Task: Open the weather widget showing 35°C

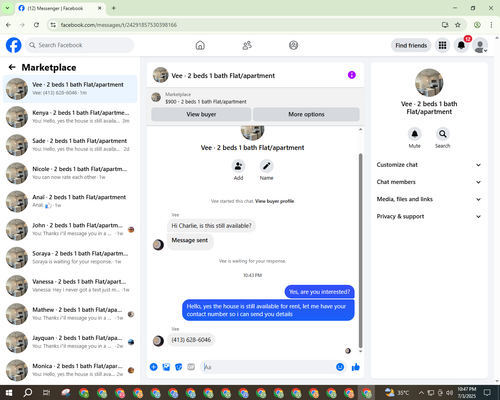Action: point(397,393)
